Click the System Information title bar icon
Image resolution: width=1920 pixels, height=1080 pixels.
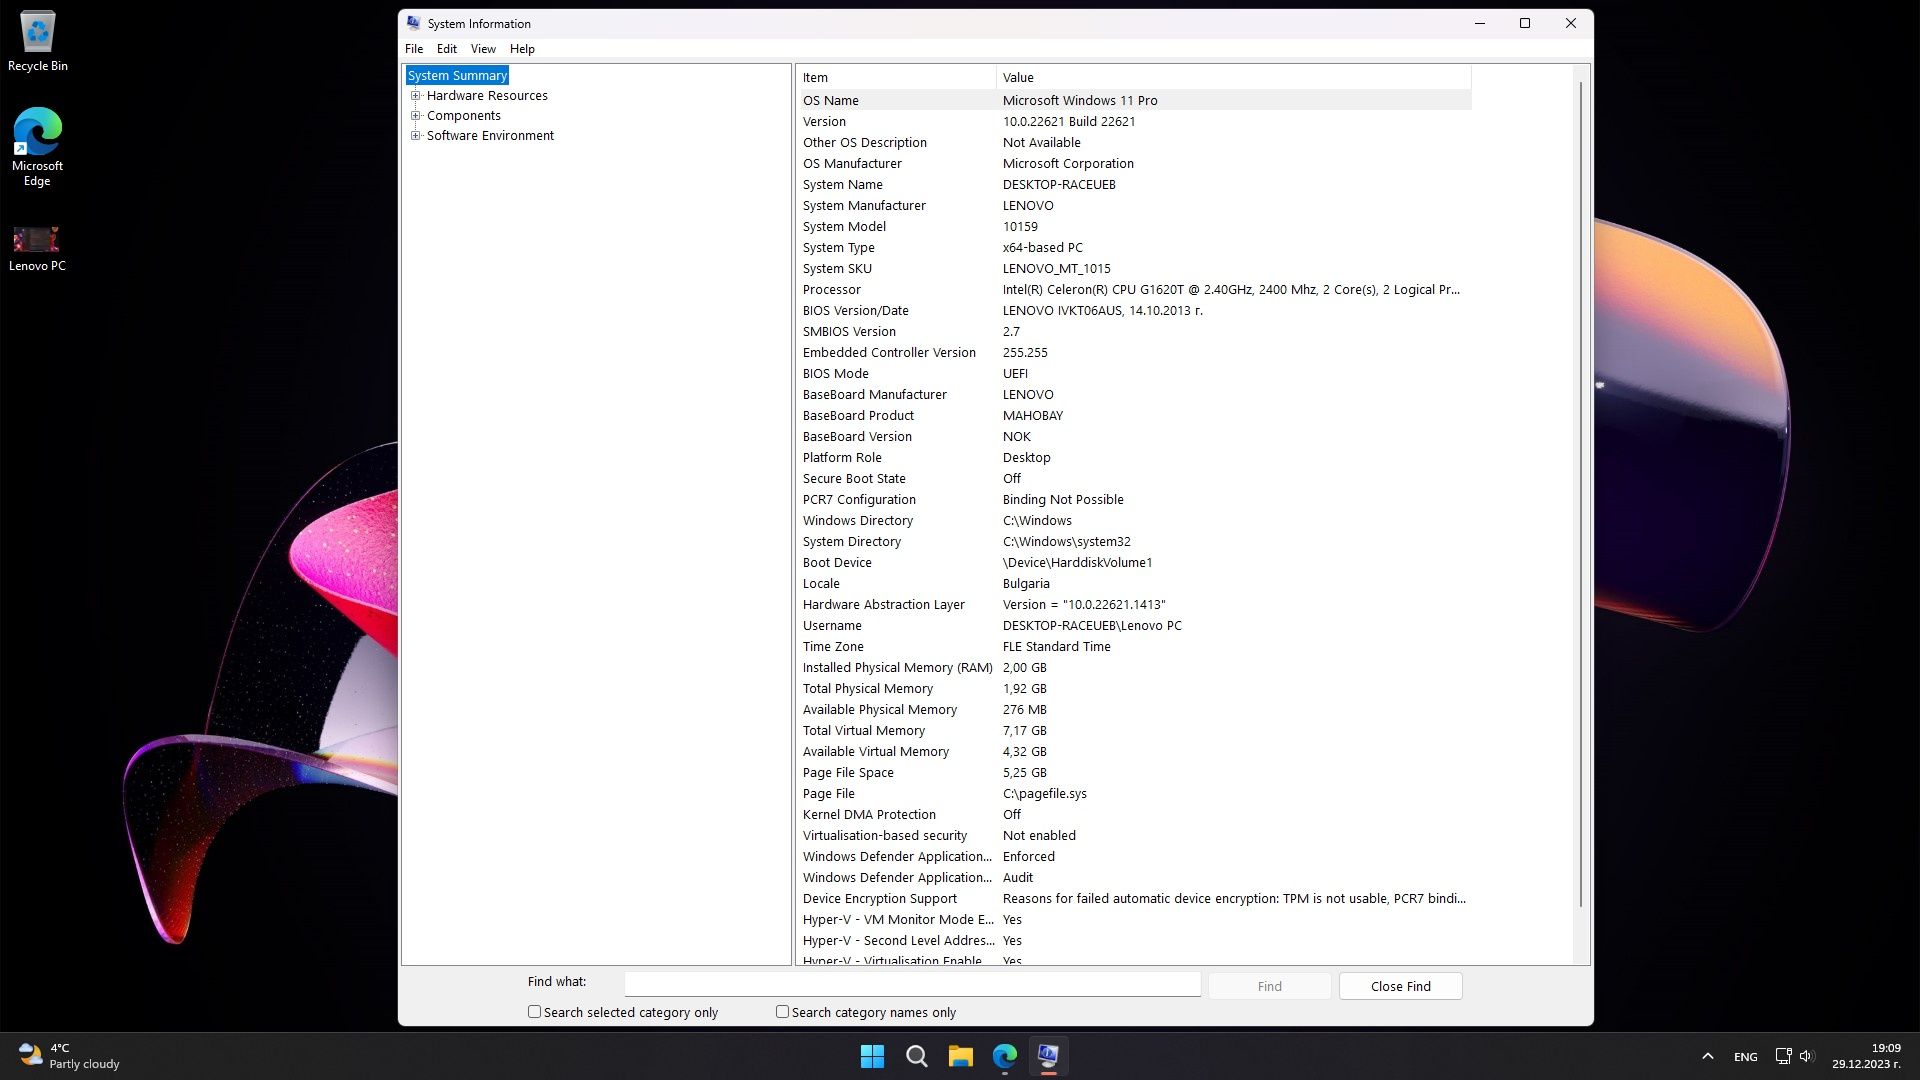(414, 23)
